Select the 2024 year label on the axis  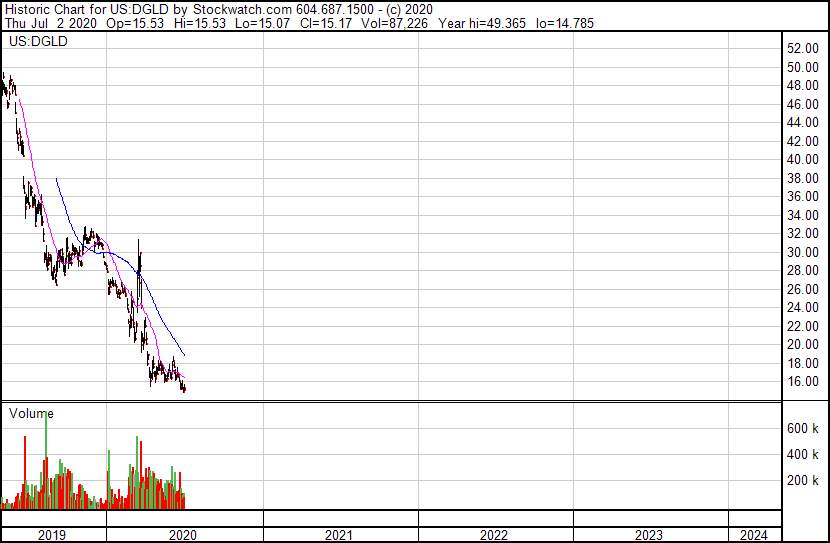(753, 535)
